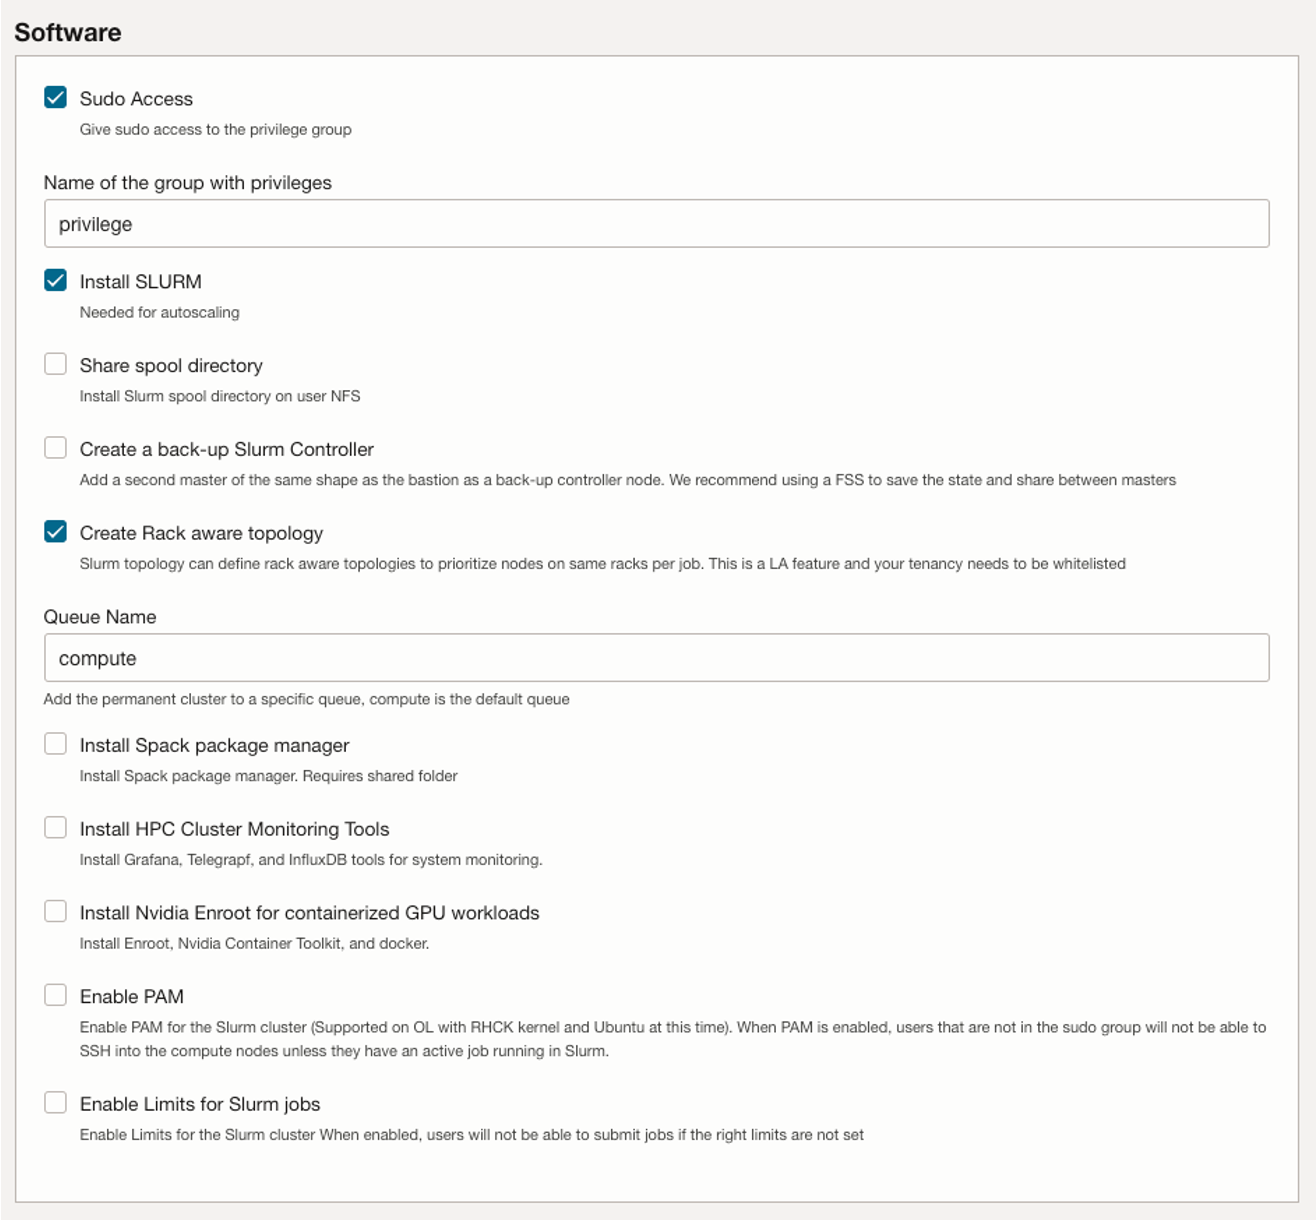Enable the Share spool directory checkbox
Image resolution: width=1316 pixels, height=1220 pixels.
click(x=55, y=364)
